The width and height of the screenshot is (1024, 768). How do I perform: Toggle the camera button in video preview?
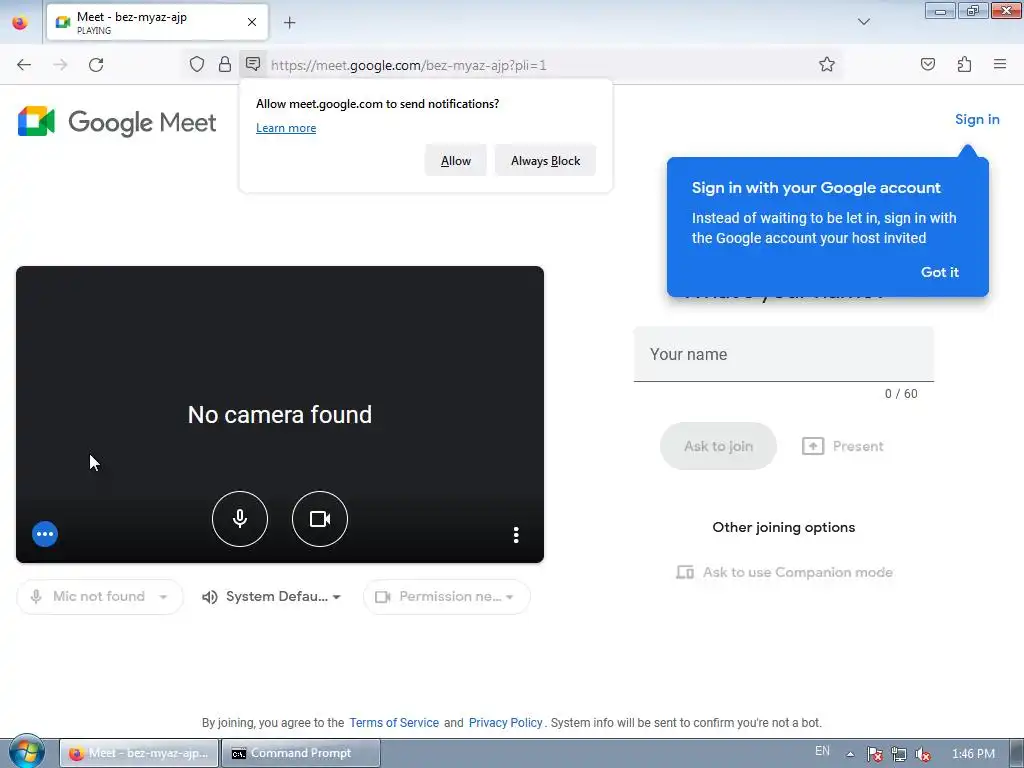coord(319,519)
